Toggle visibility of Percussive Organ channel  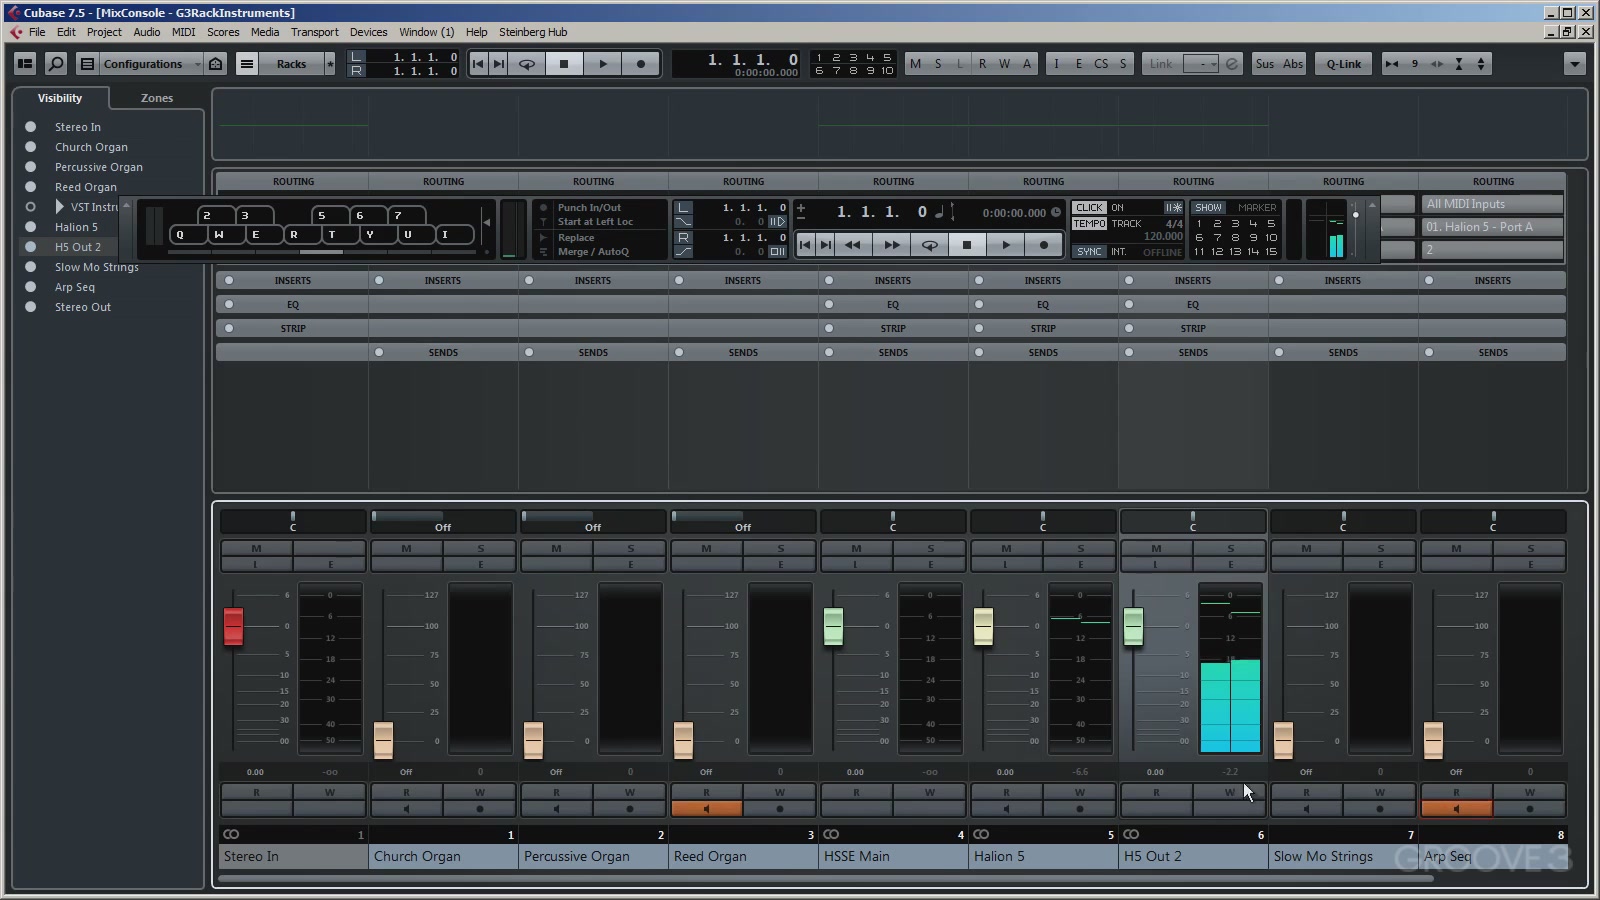click(x=30, y=167)
